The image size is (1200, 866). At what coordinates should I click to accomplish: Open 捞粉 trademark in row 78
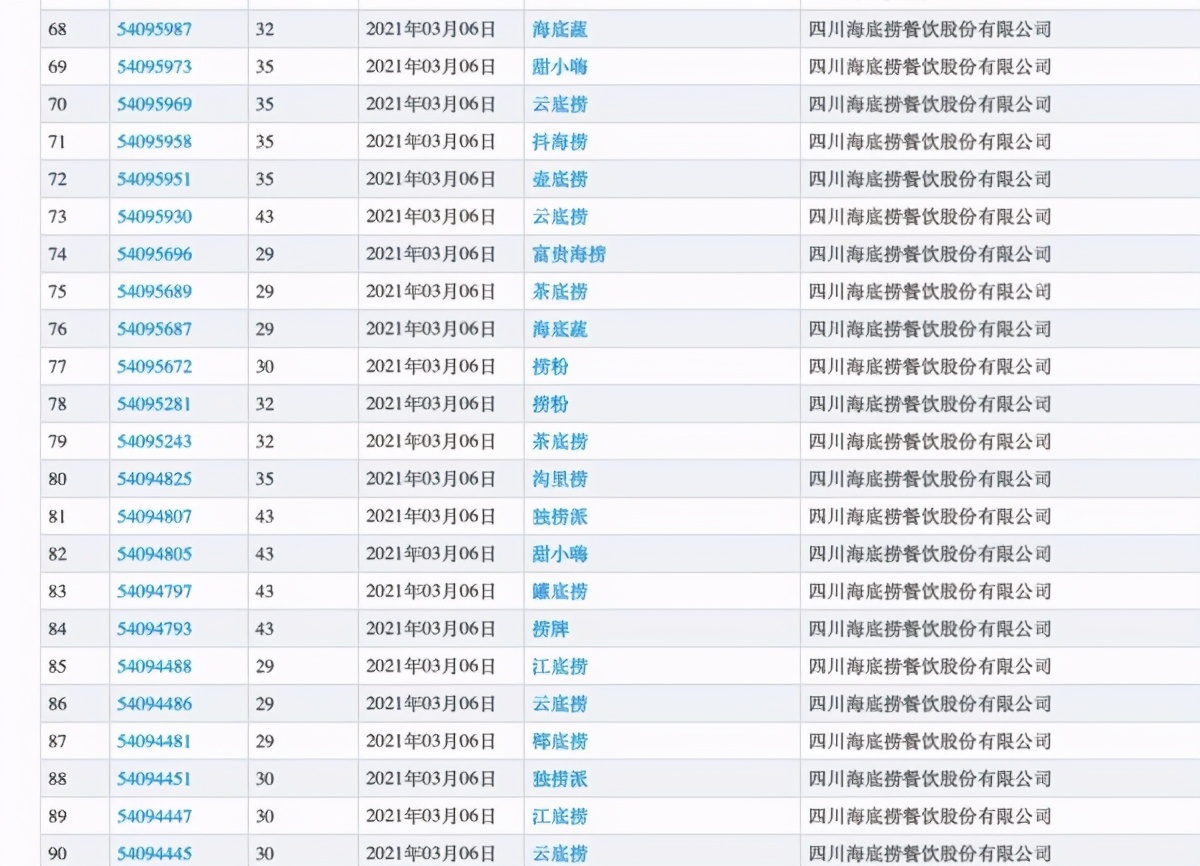[551, 404]
